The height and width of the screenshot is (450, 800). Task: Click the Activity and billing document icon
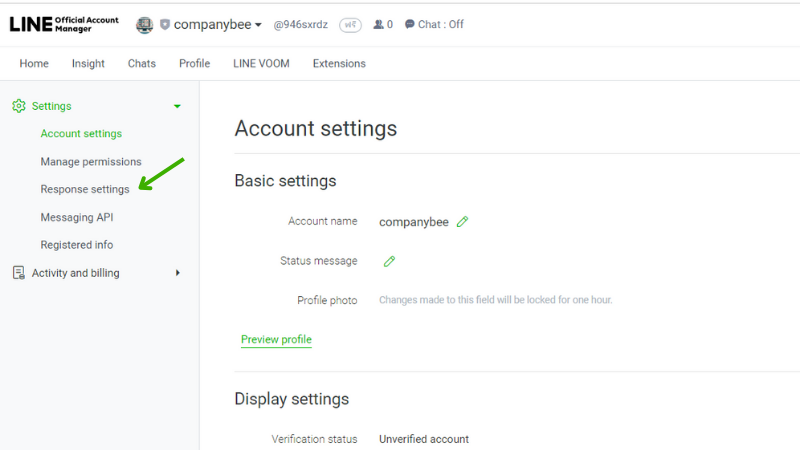pos(19,273)
